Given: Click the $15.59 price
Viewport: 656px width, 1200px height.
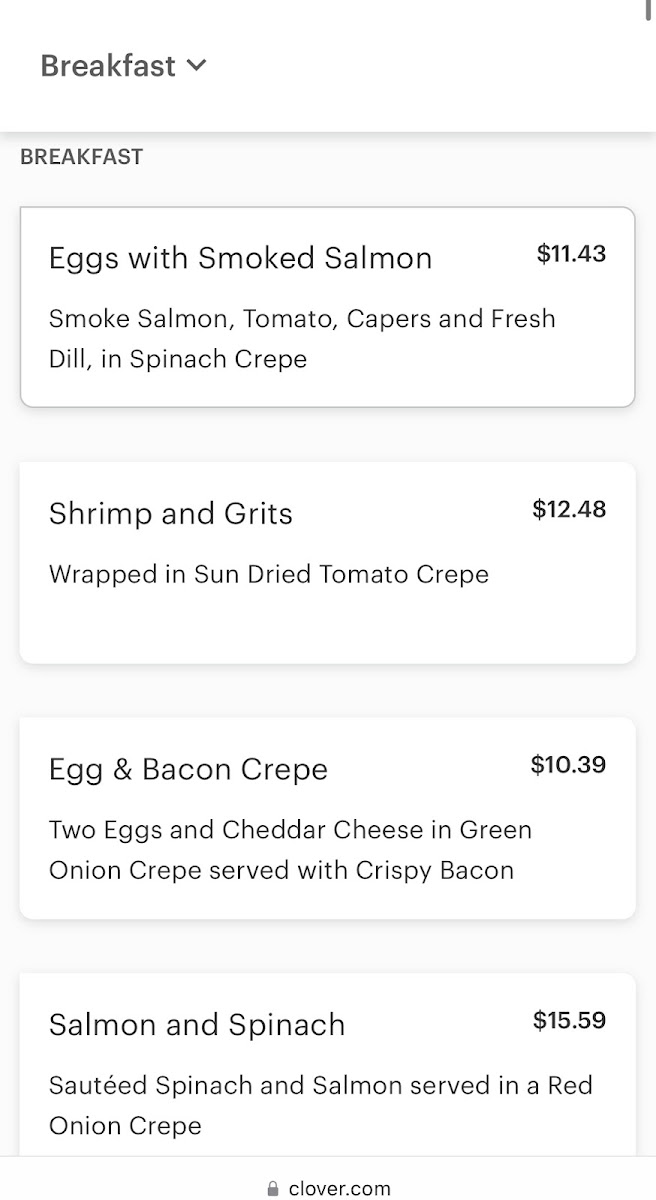Looking at the screenshot, I should coord(569,1021).
